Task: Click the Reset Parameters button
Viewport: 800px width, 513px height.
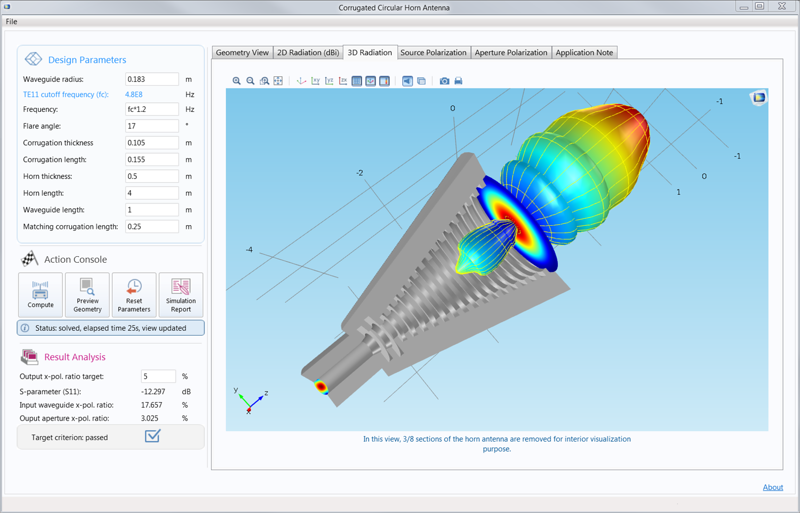Action: pyautogui.click(x=134, y=295)
